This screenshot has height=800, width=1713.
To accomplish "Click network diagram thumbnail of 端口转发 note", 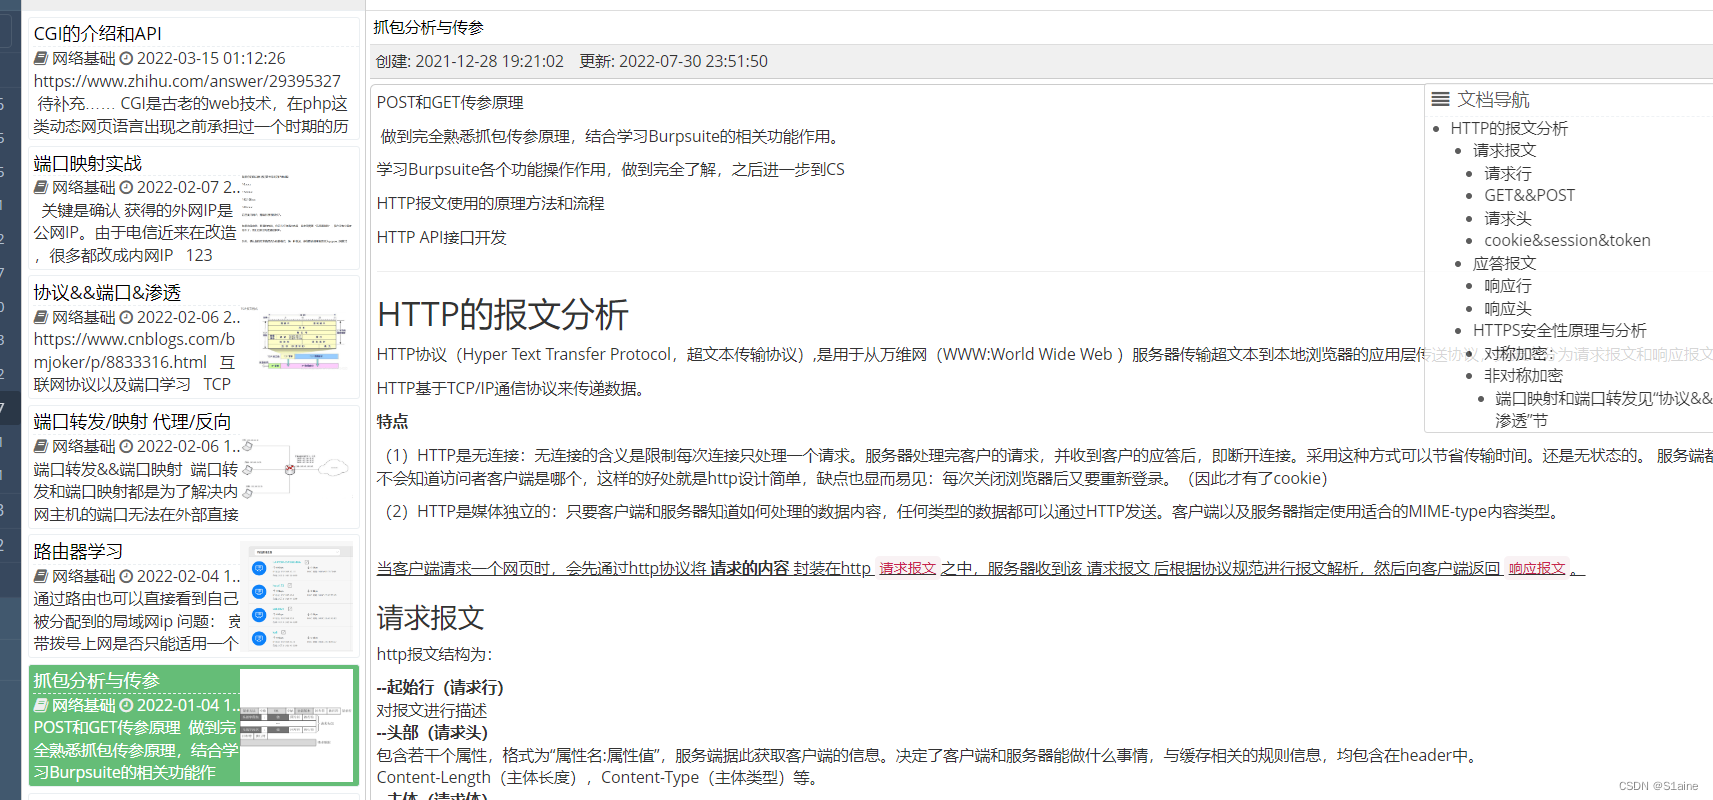I will [297, 468].
